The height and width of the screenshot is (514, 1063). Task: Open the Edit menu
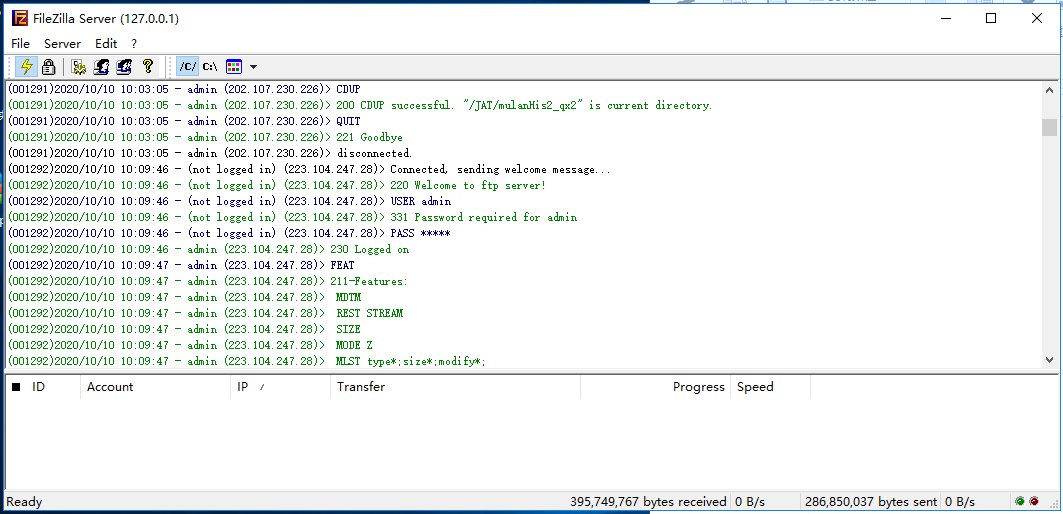tap(106, 43)
